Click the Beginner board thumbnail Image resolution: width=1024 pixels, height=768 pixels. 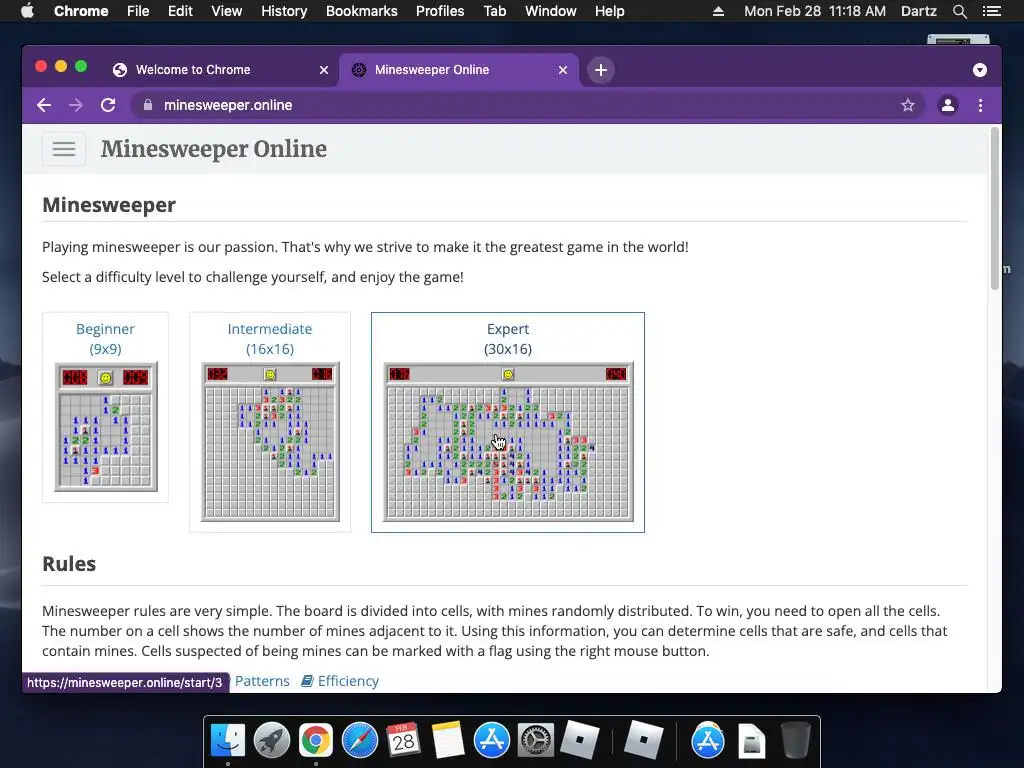(x=106, y=426)
